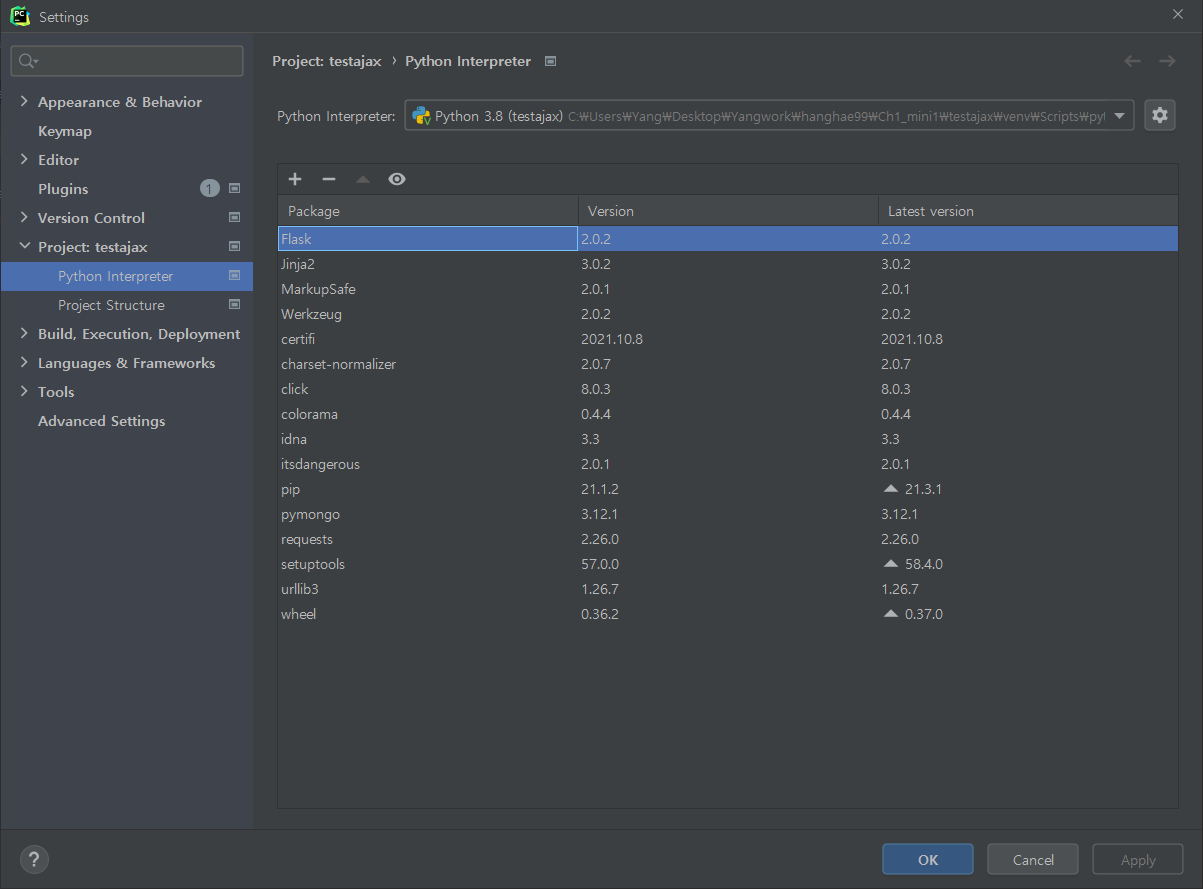Viewport: 1203px width, 889px height.
Task: Select the Jinja2 package row
Action: tap(728, 264)
